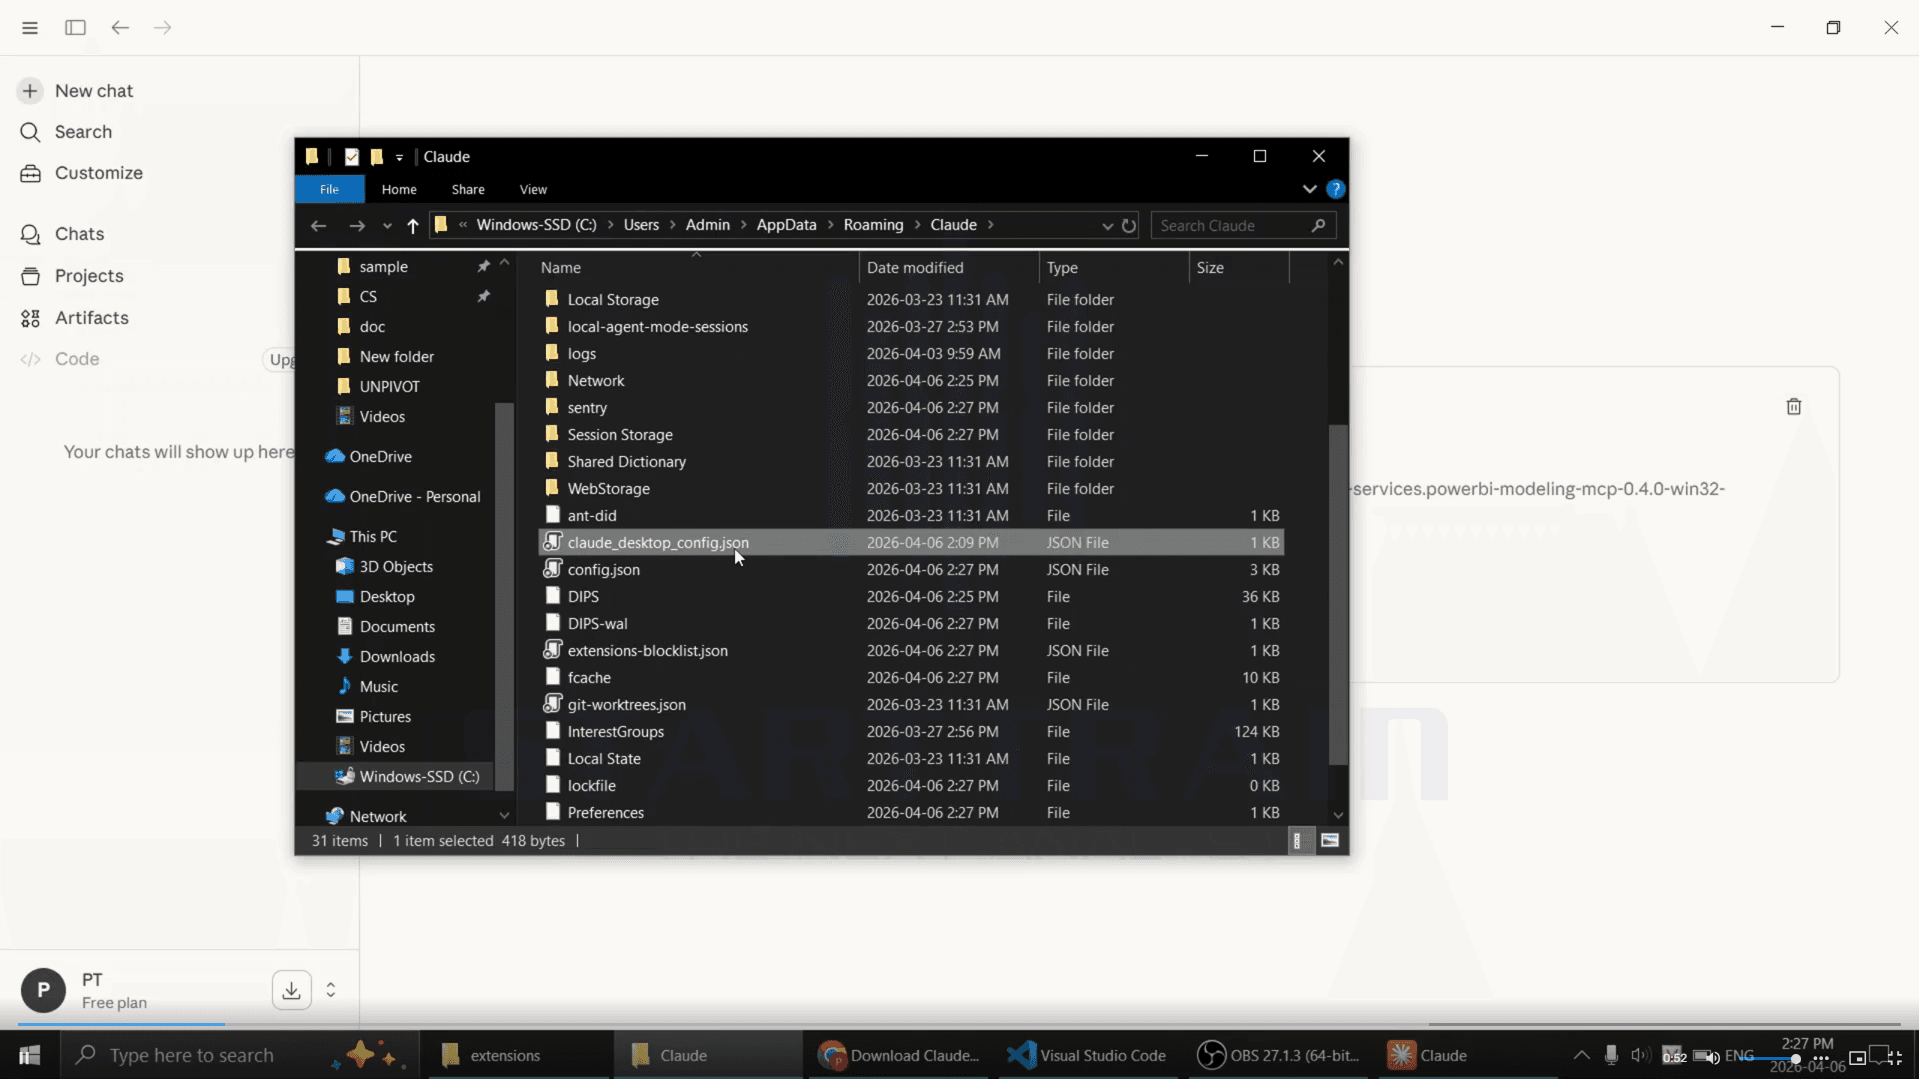Open address bar history dropdown
This screenshot has width=1919, height=1079.
[1107, 226]
